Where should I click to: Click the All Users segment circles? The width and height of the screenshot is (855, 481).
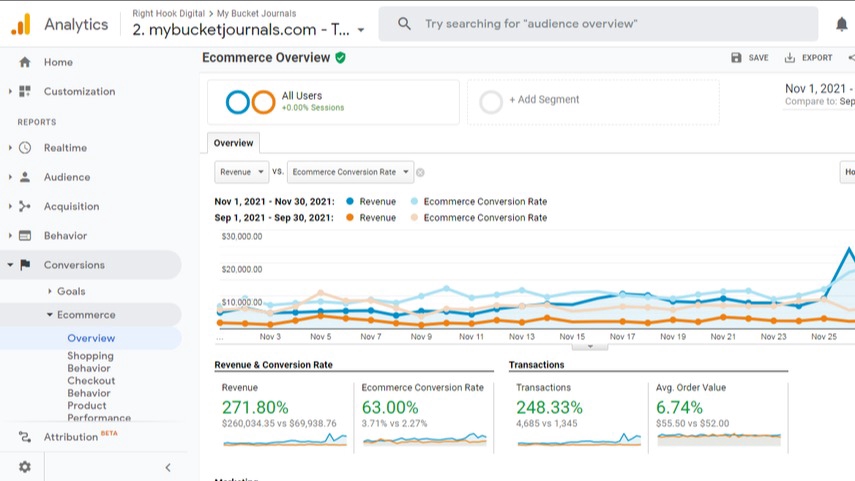(250, 102)
